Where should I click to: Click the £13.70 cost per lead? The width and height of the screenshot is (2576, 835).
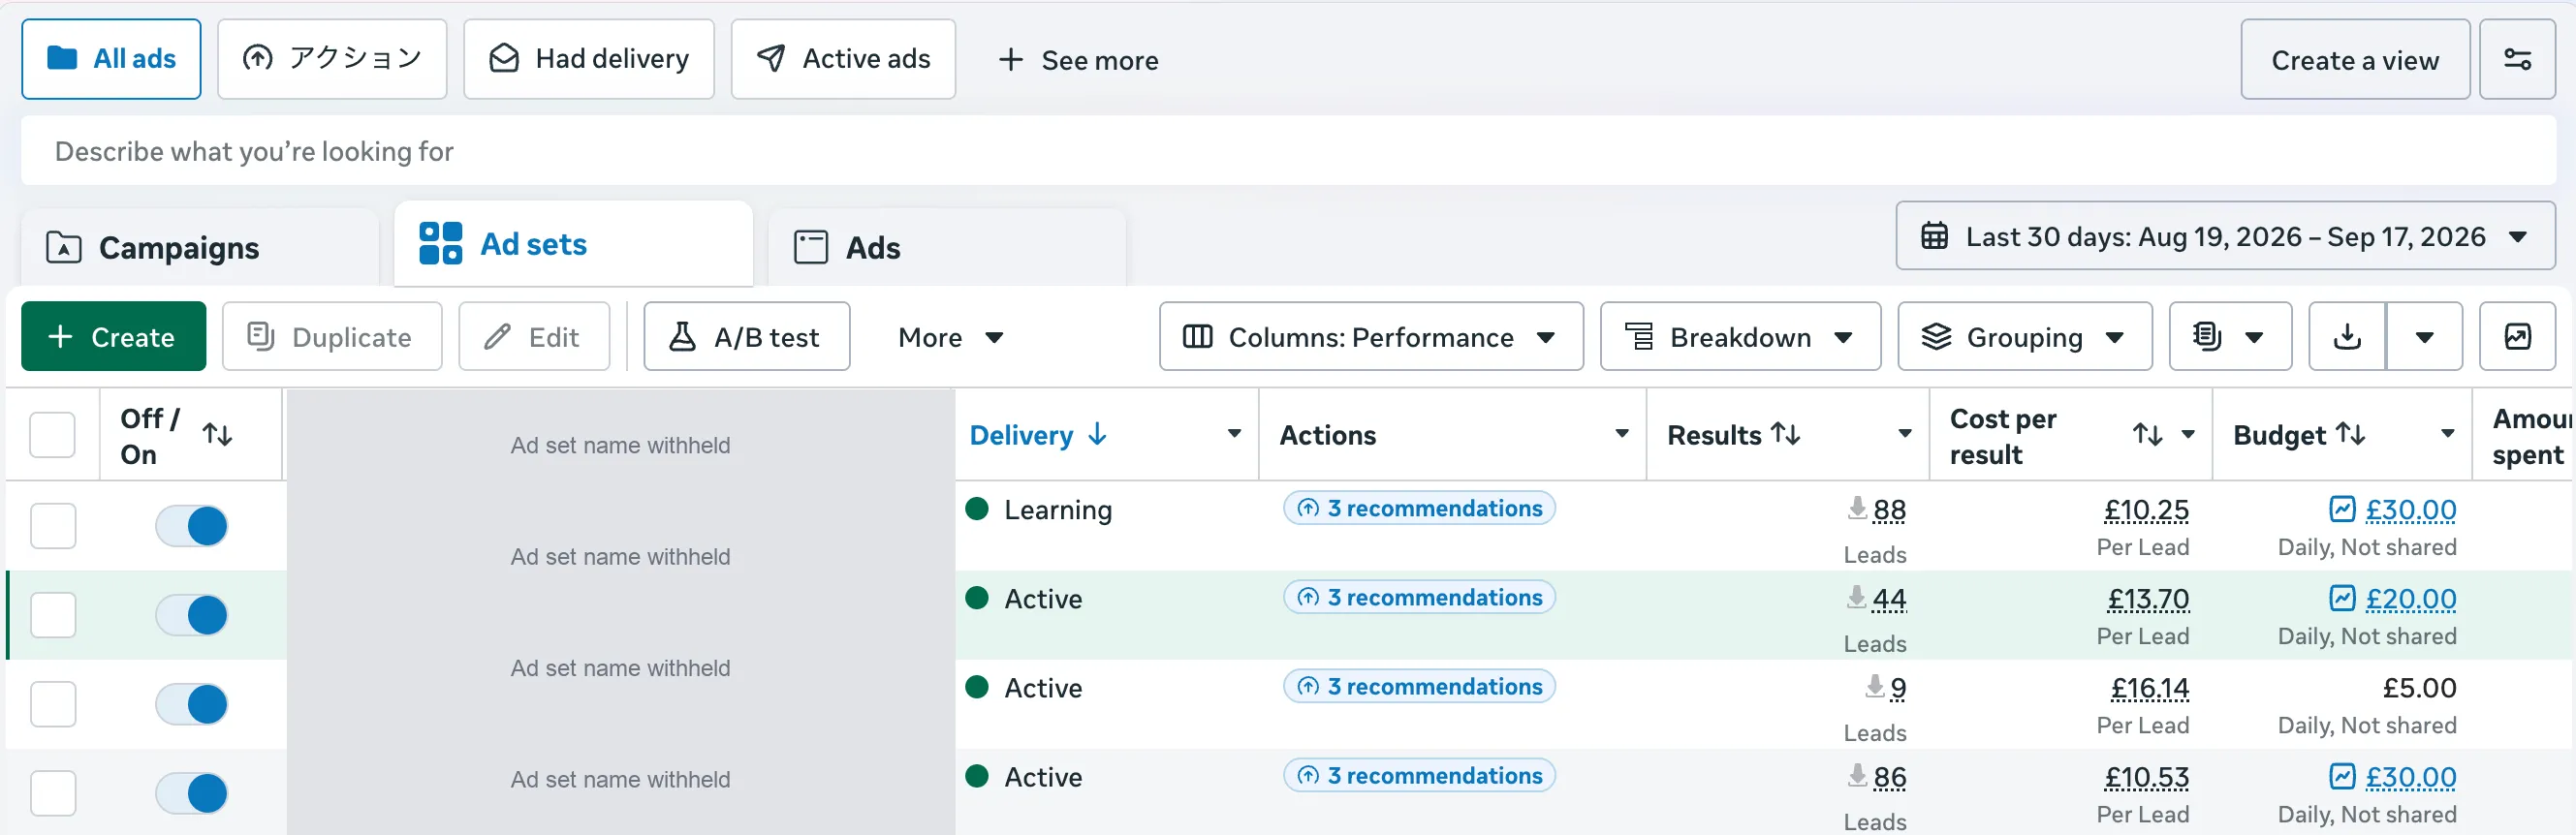[2148, 599]
